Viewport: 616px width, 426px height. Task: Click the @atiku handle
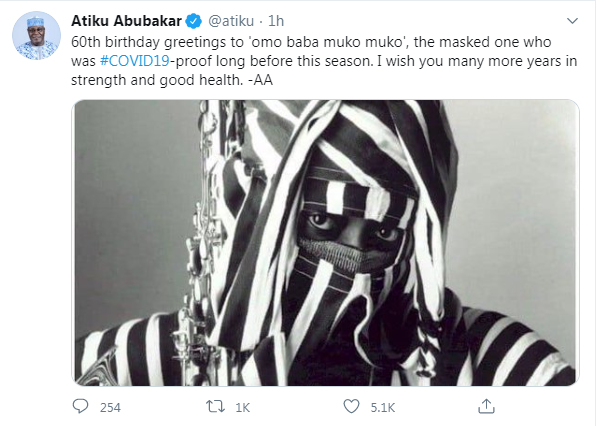coord(231,21)
